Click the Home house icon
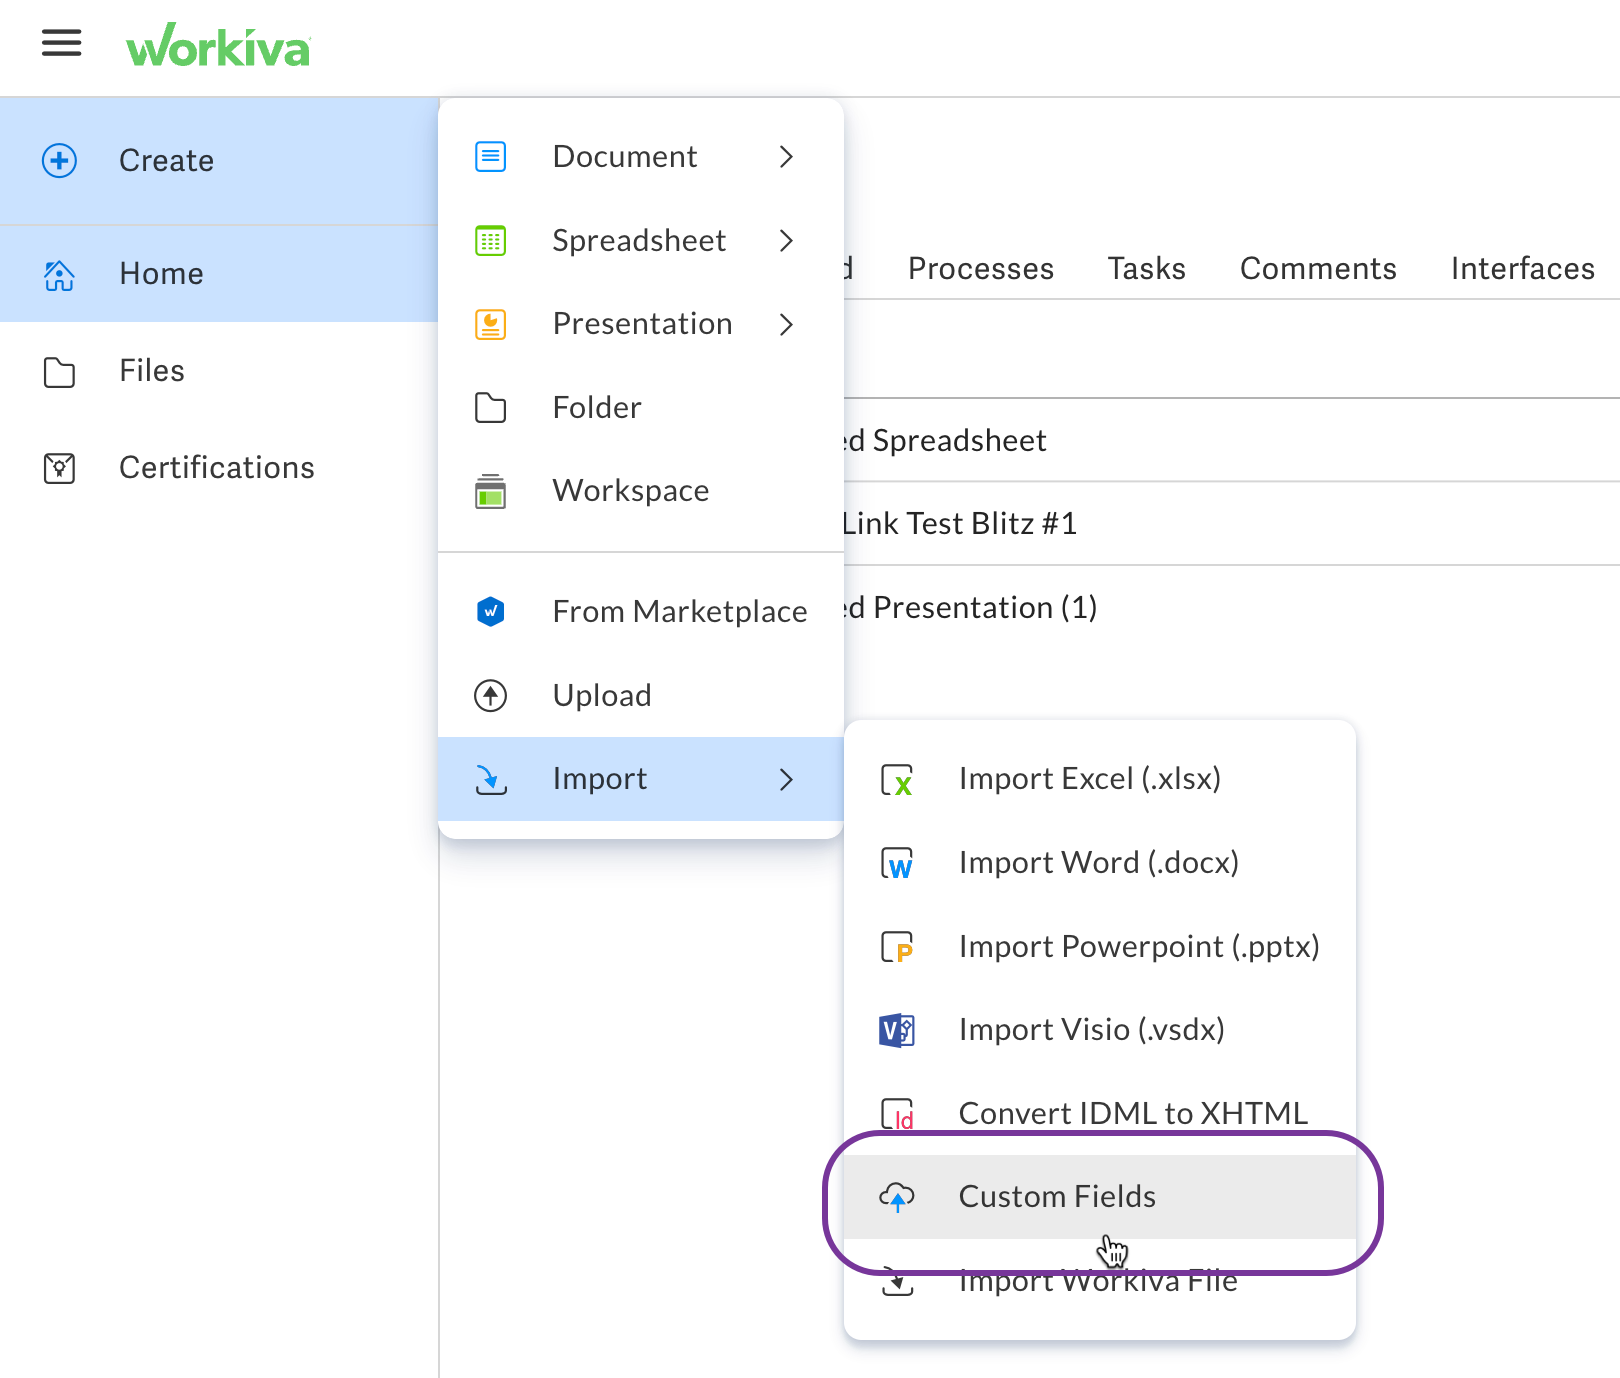The height and width of the screenshot is (1378, 1620). point(59,274)
